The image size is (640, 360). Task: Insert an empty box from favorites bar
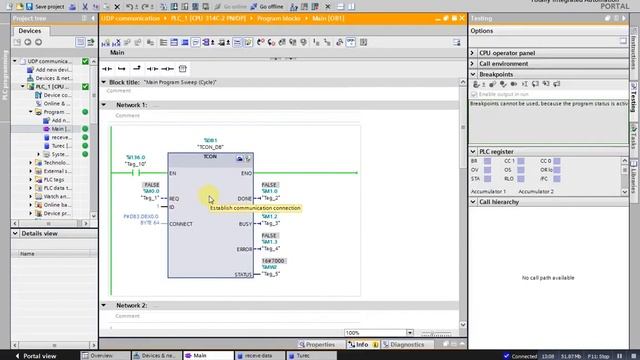[x=182, y=69]
